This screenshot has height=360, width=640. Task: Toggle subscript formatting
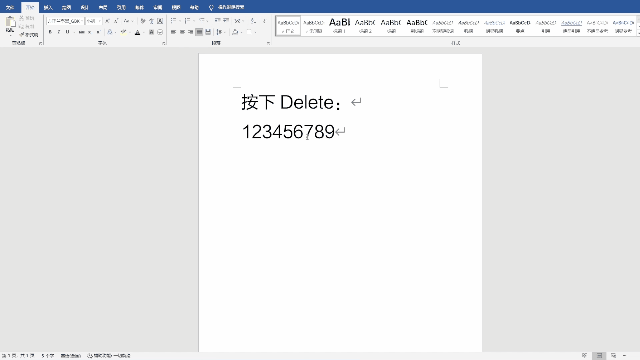point(89,32)
